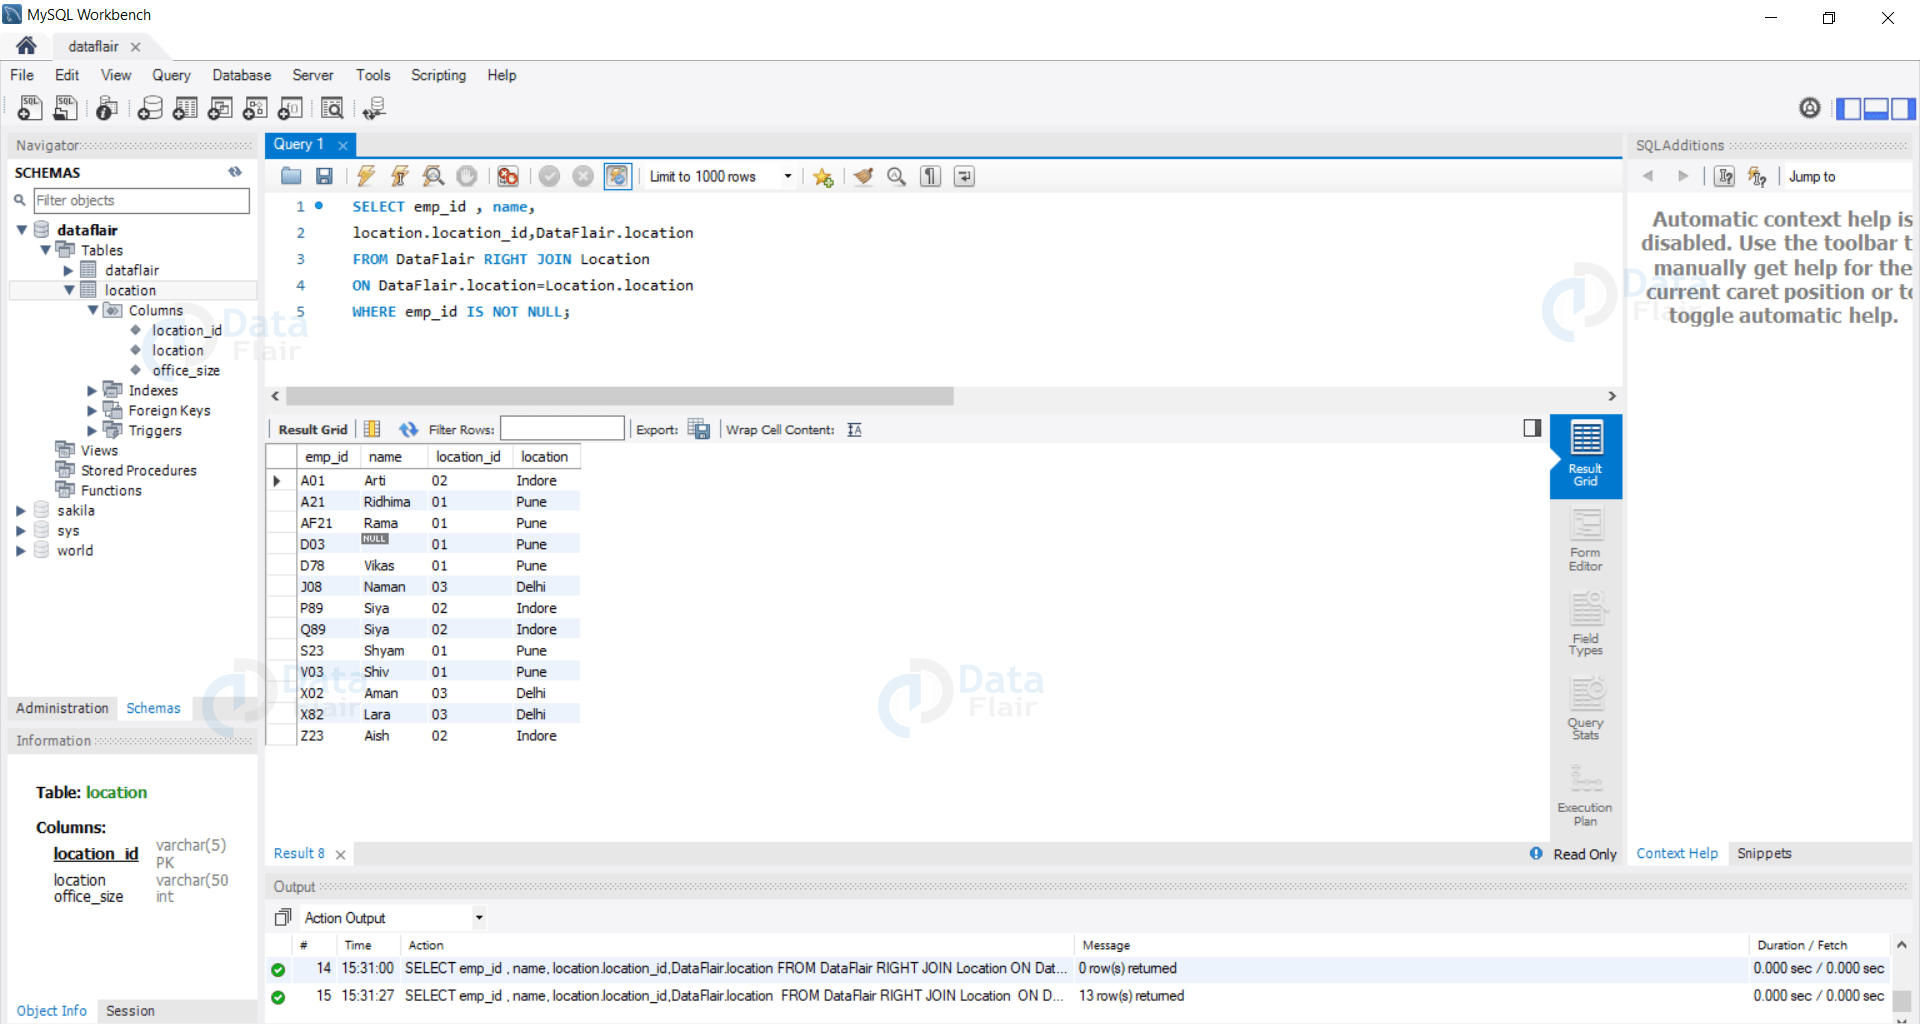Open the Inspector icon to search table data
This screenshot has width=1920, height=1024.
click(x=332, y=108)
